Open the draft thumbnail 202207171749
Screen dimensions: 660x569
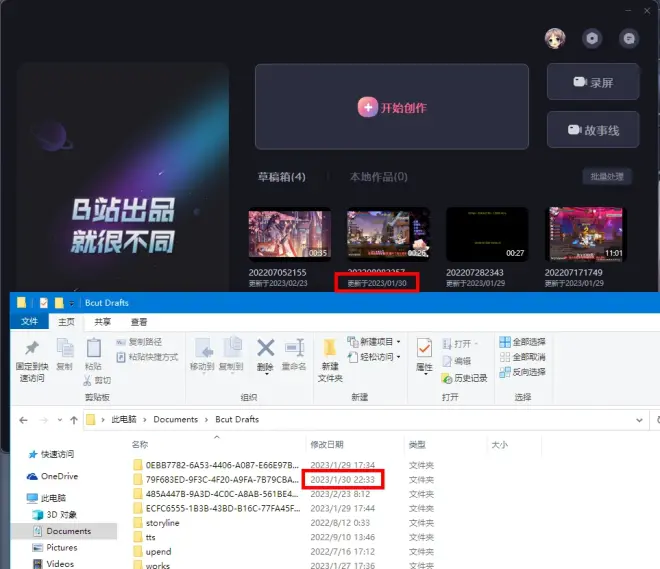pos(583,234)
